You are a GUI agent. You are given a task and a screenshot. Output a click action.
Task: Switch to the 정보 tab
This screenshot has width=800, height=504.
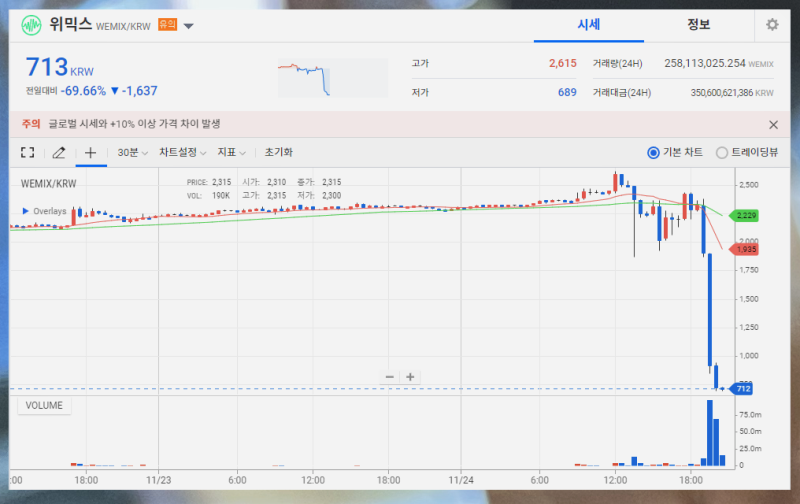click(x=698, y=24)
